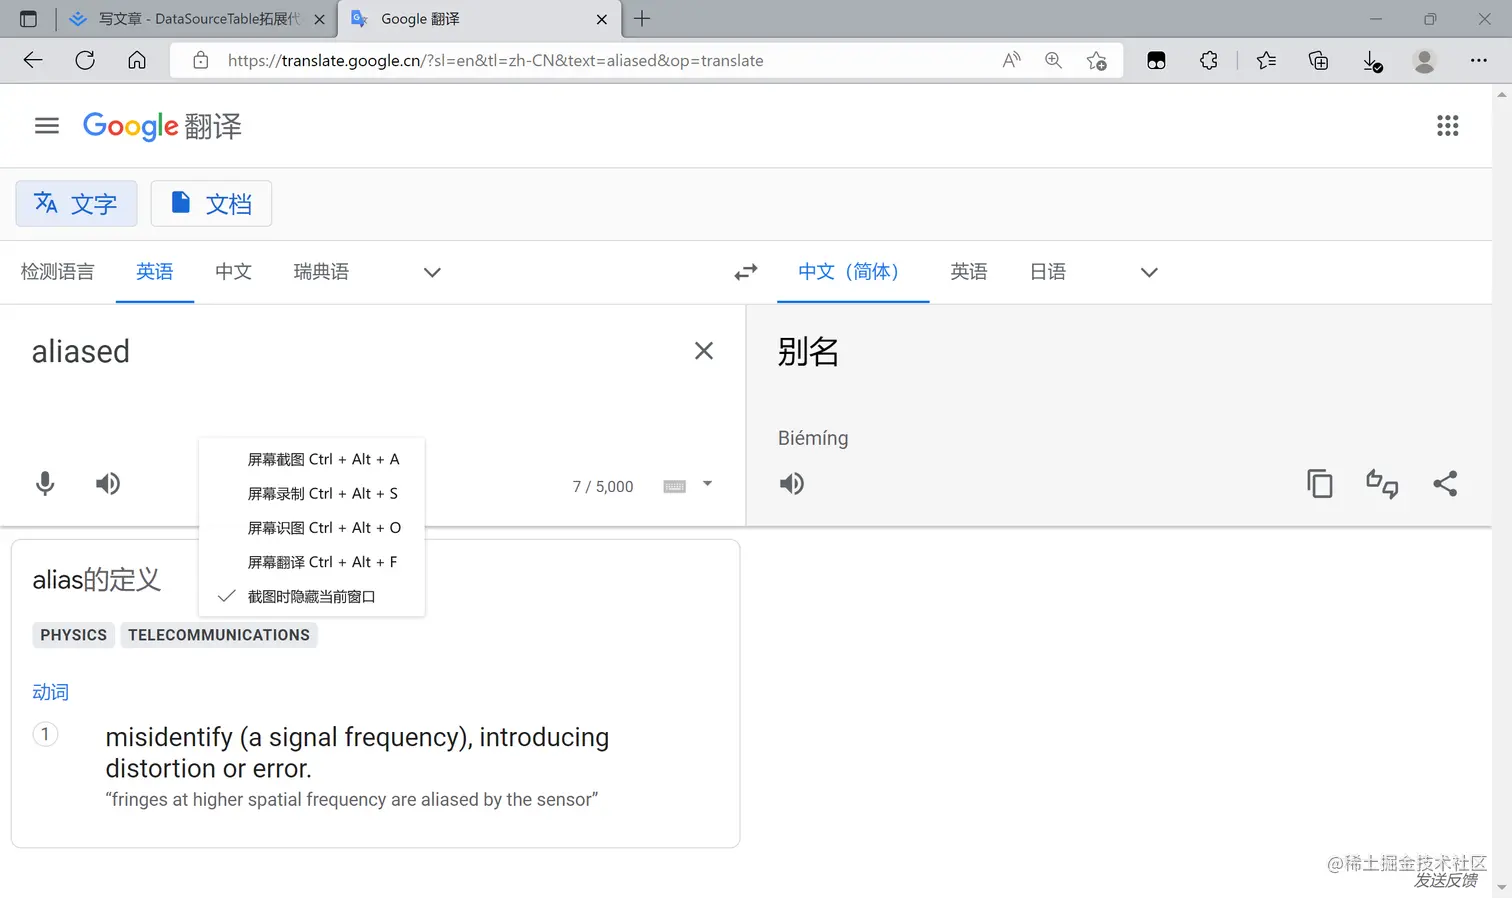Screen dimensions: 1512x898
Task: Switch to 文档 document translation mode
Action: [x=211, y=204]
